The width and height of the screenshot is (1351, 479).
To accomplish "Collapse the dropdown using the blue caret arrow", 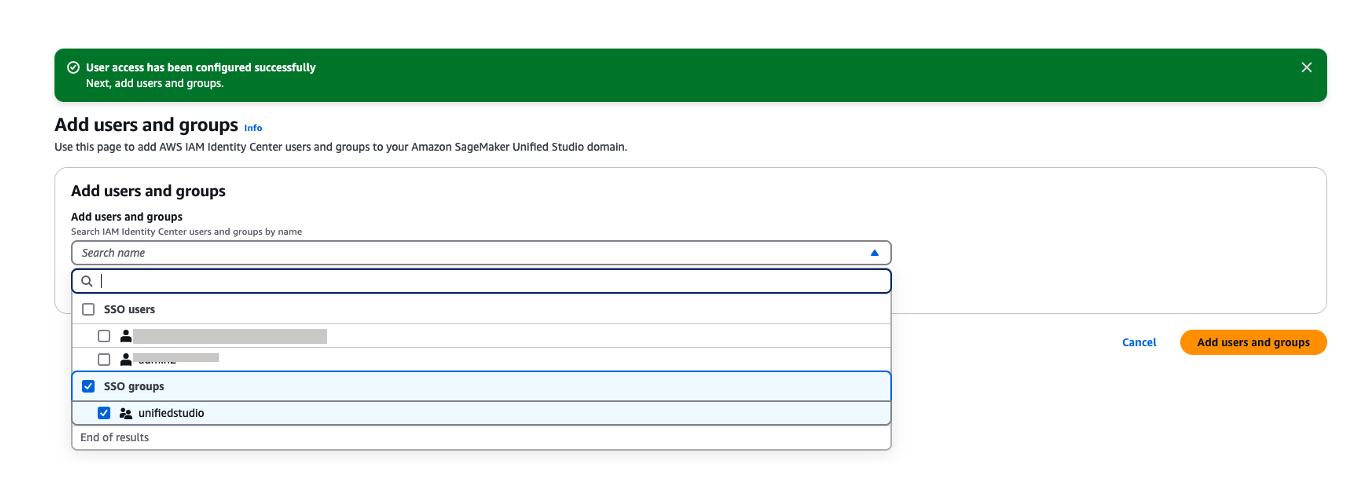I will click(874, 253).
